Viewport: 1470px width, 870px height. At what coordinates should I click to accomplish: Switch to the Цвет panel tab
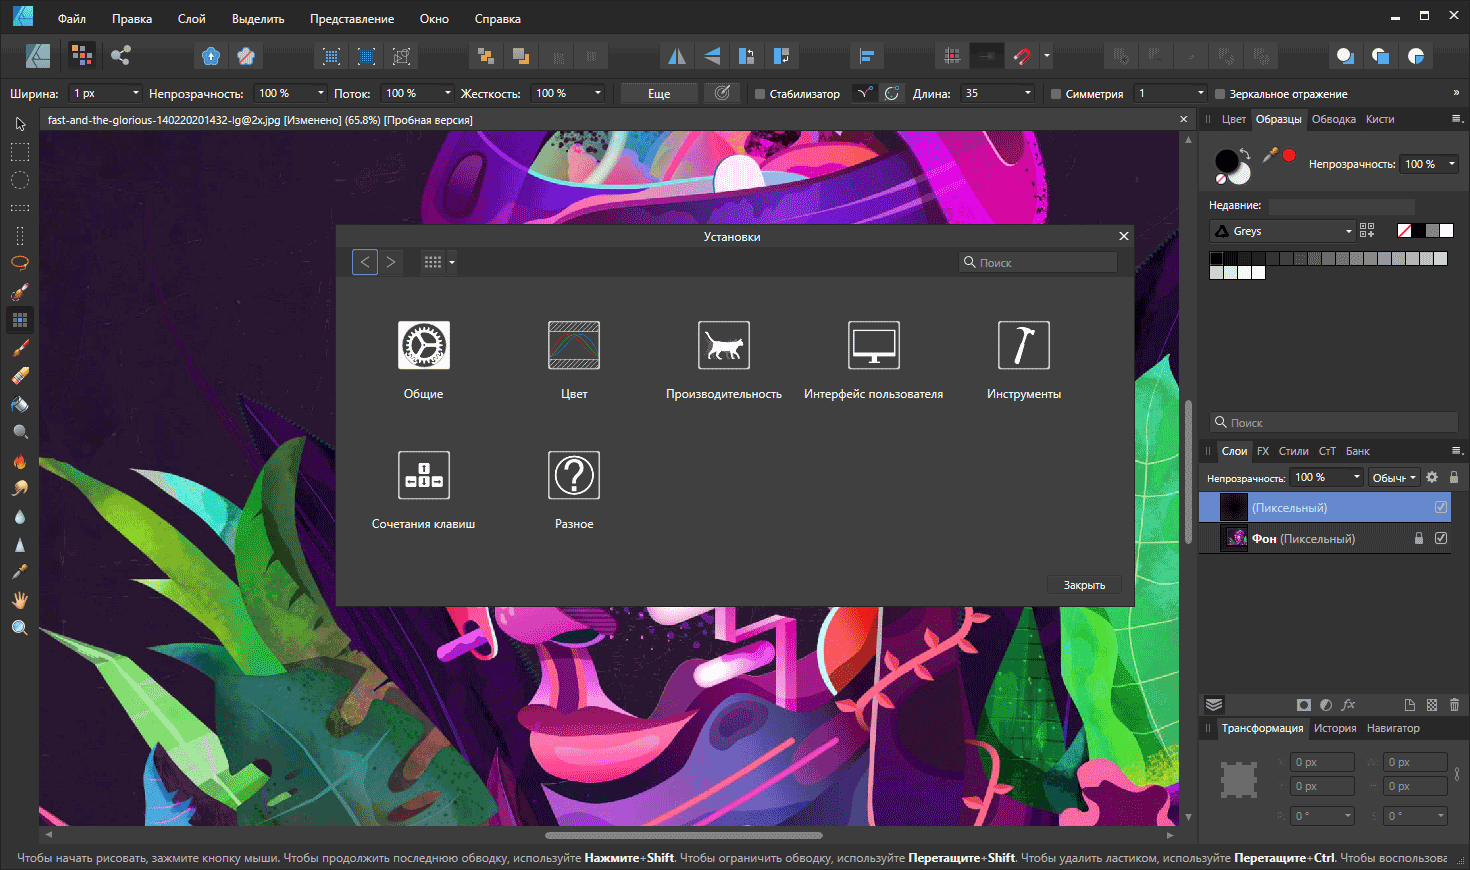(x=1234, y=119)
